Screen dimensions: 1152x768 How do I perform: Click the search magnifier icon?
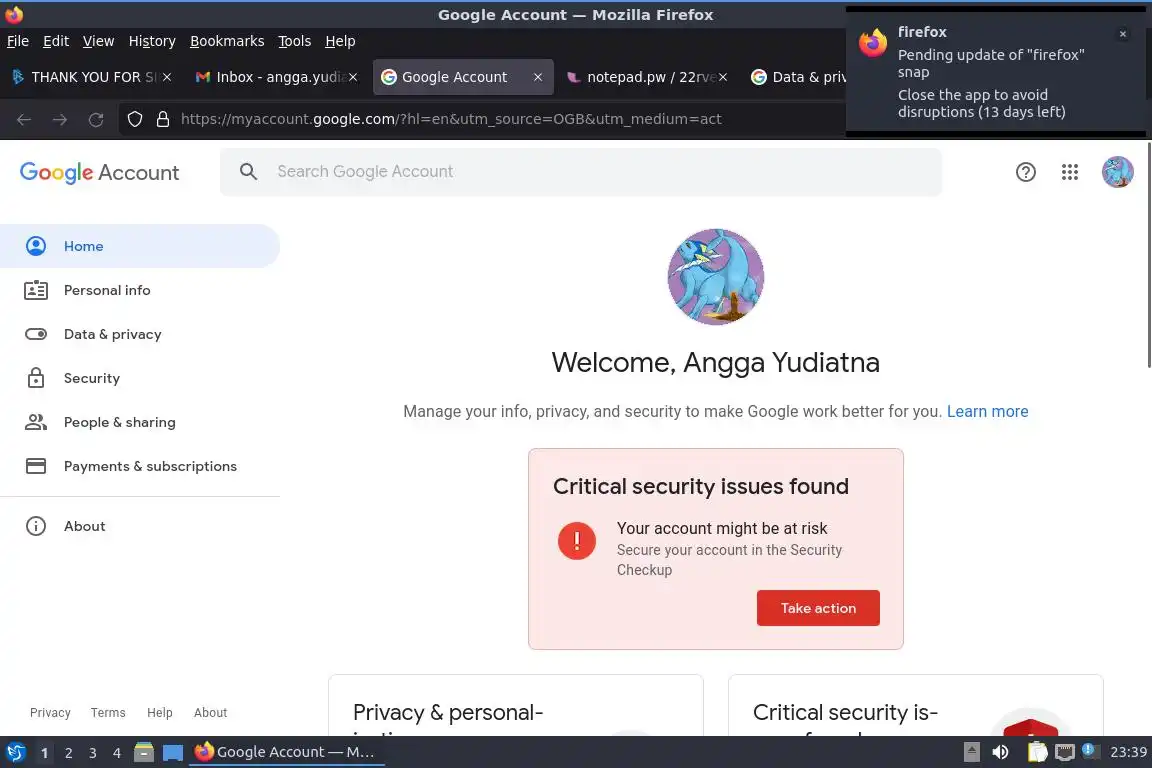(248, 172)
